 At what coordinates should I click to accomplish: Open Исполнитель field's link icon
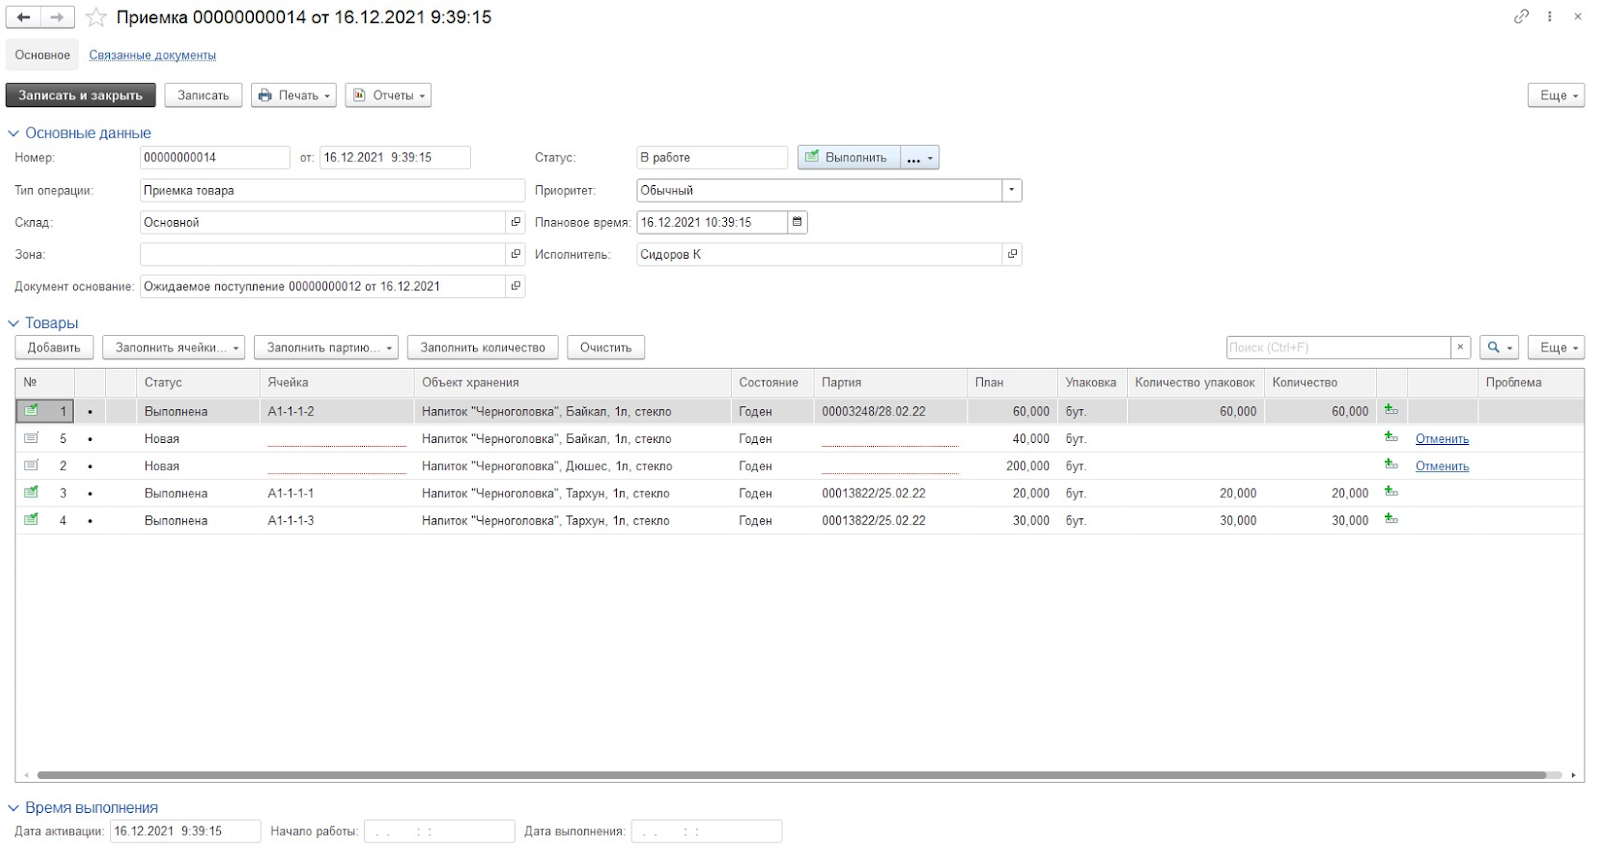1012,254
